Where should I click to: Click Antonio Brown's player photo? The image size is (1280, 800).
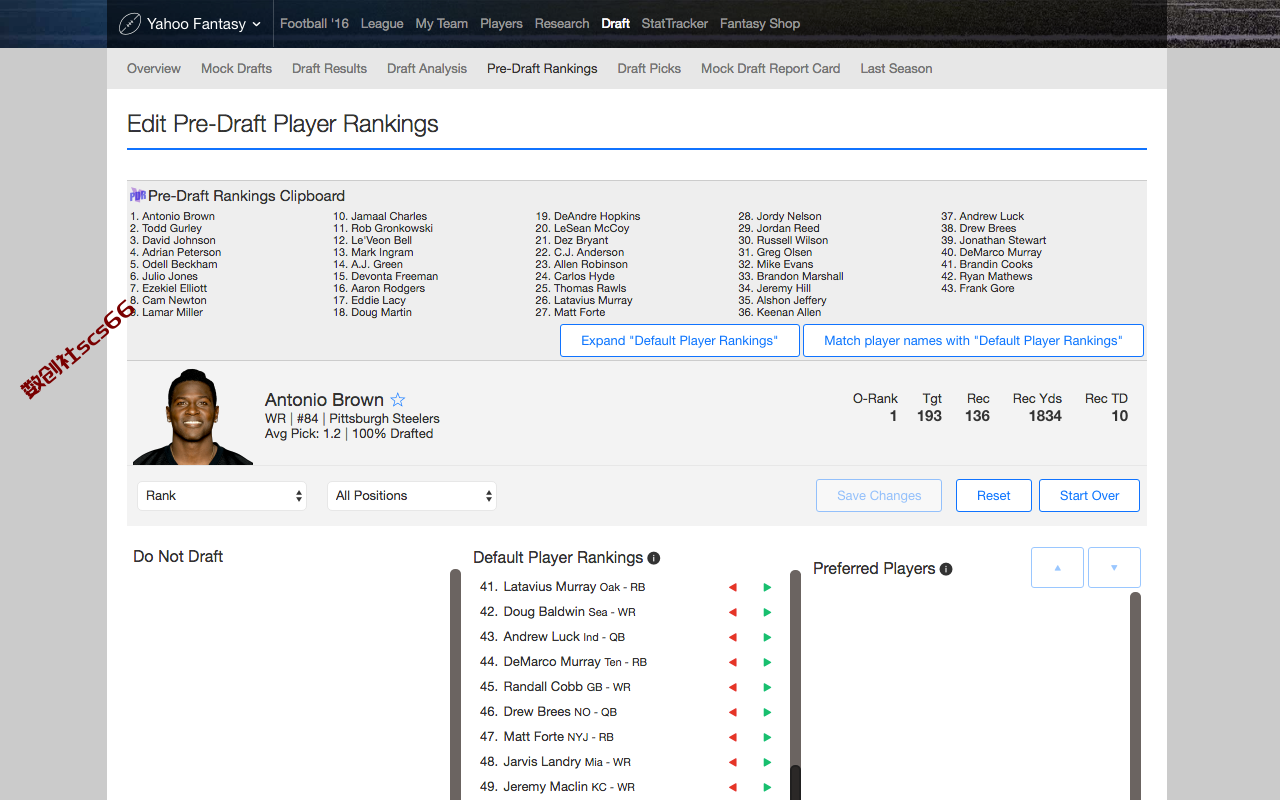pos(193,417)
